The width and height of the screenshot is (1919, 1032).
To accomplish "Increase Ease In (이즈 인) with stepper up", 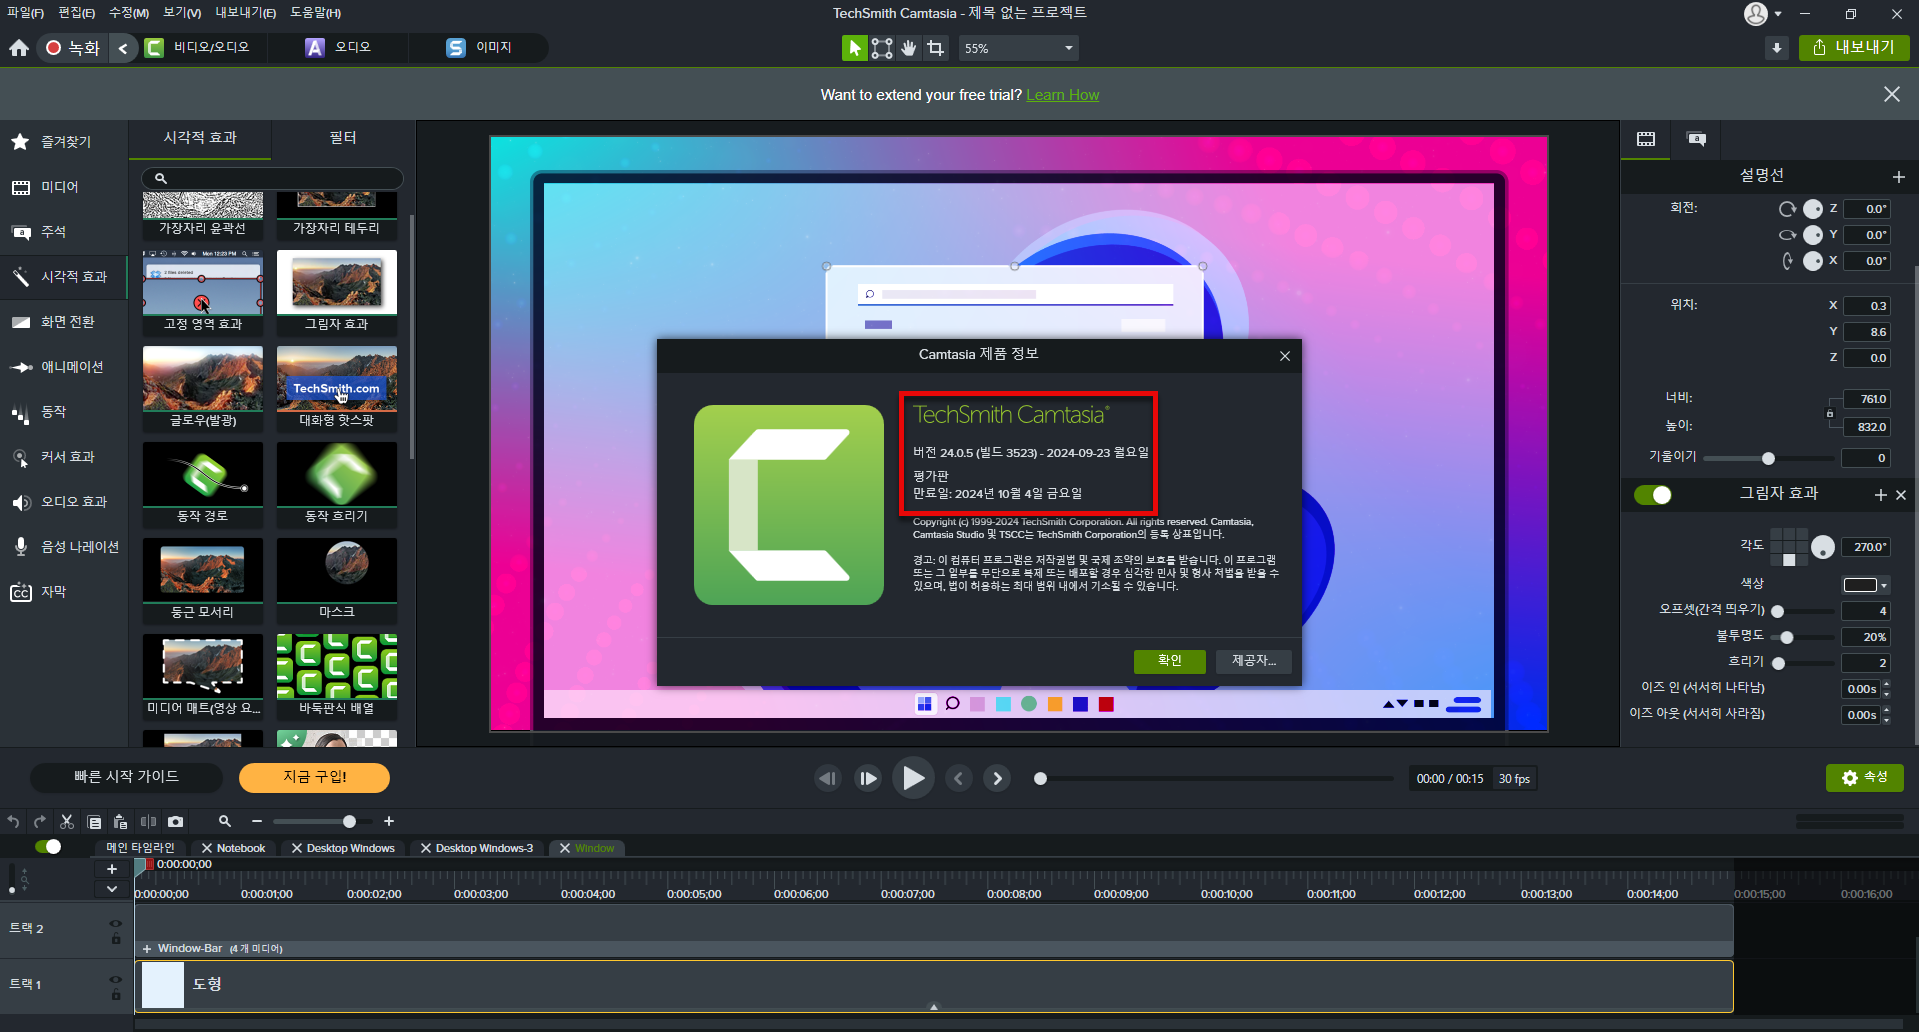I will 1886,684.
